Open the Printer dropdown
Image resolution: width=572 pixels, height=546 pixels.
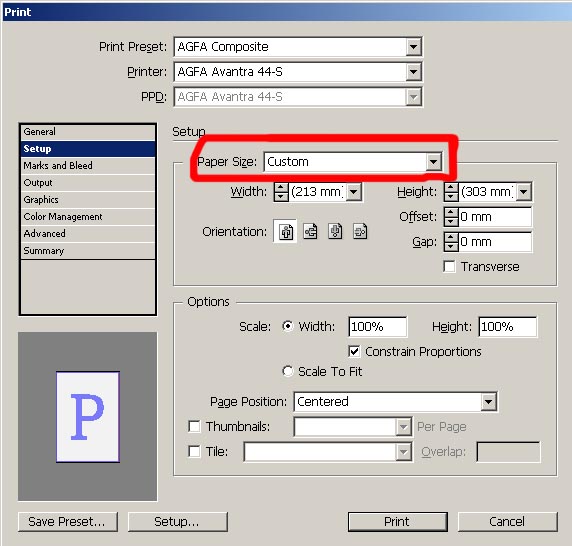point(413,71)
